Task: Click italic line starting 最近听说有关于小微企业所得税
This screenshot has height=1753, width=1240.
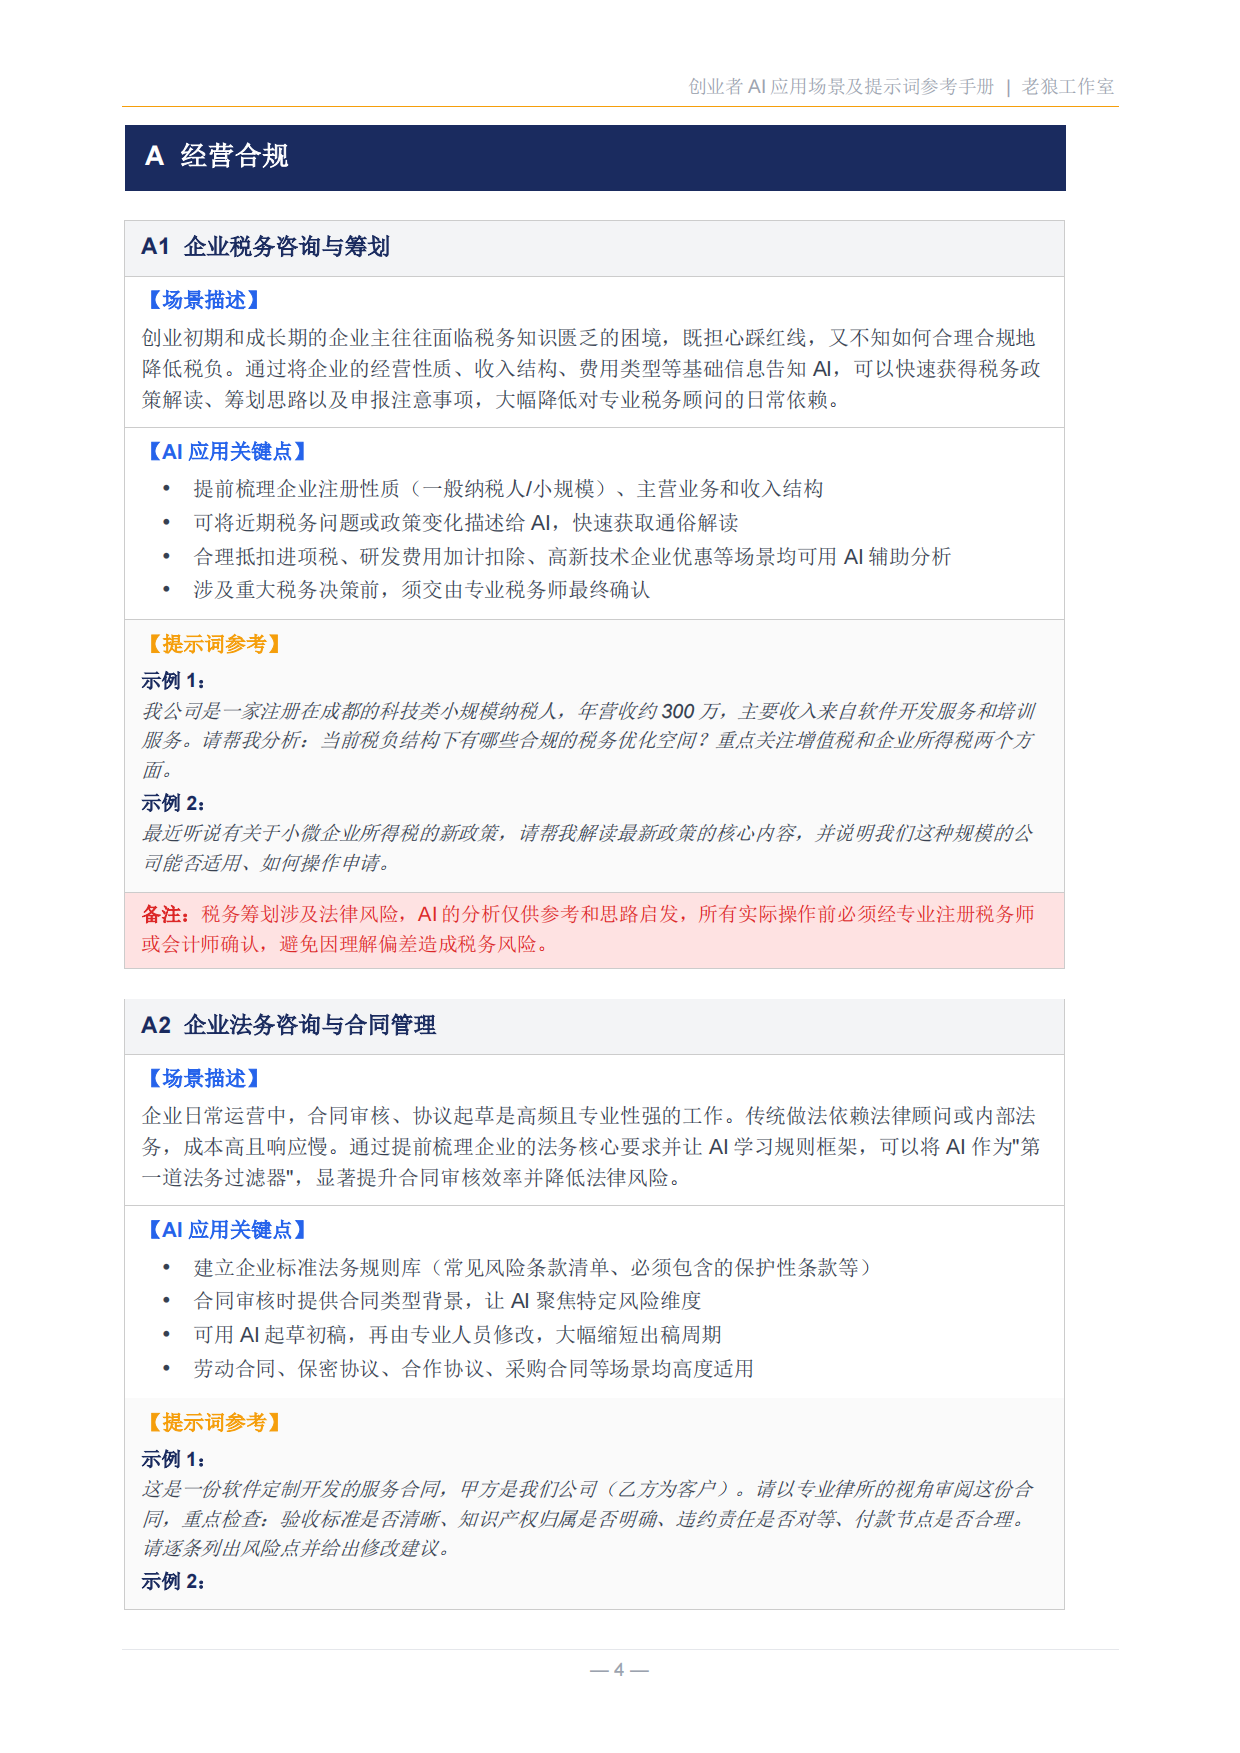Action: click(x=588, y=833)
